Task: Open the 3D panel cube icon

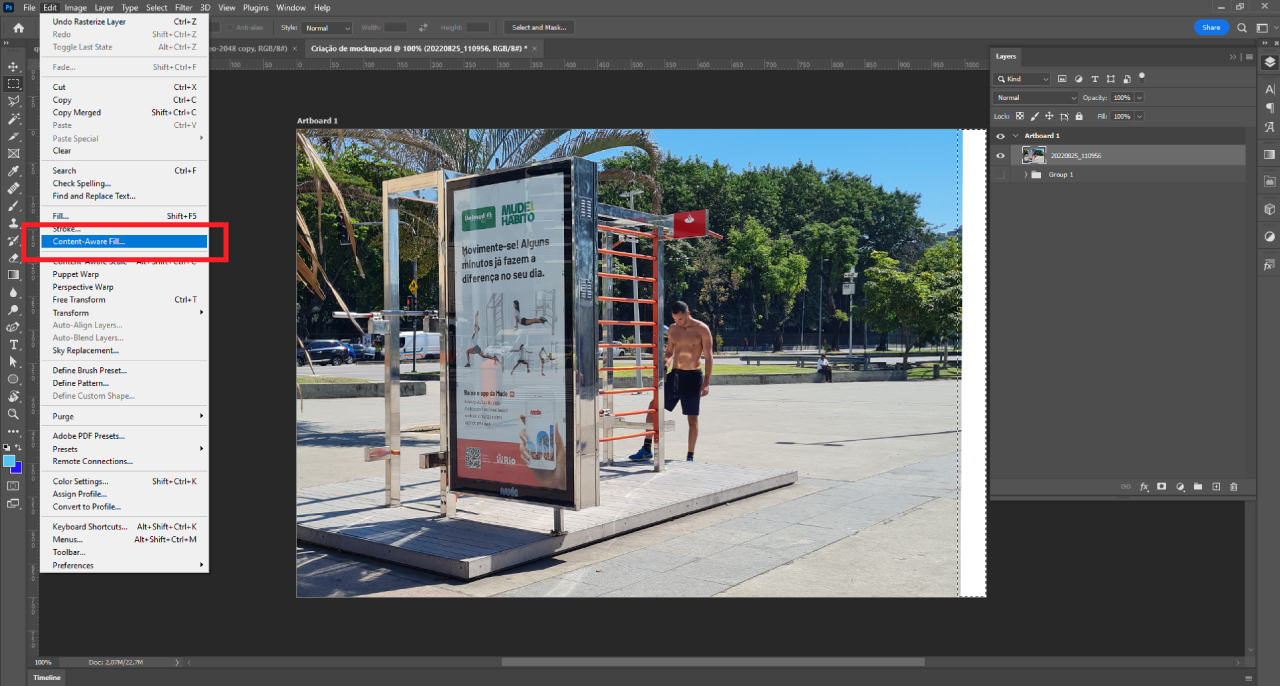Action: (1270, 209)
